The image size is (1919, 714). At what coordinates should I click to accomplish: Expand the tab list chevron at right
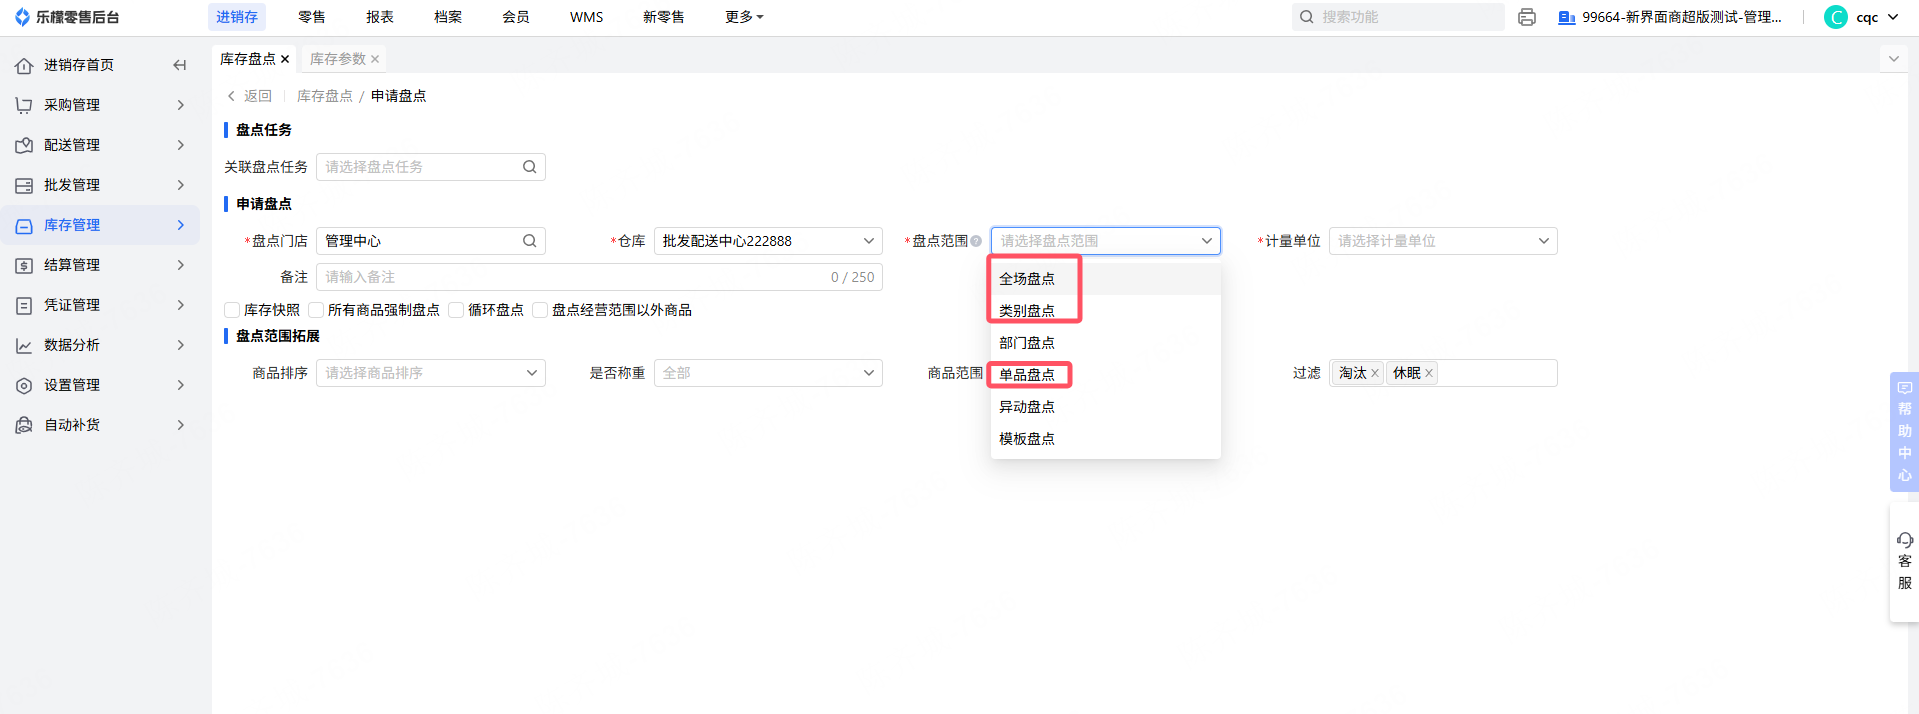coord(1893,59)
